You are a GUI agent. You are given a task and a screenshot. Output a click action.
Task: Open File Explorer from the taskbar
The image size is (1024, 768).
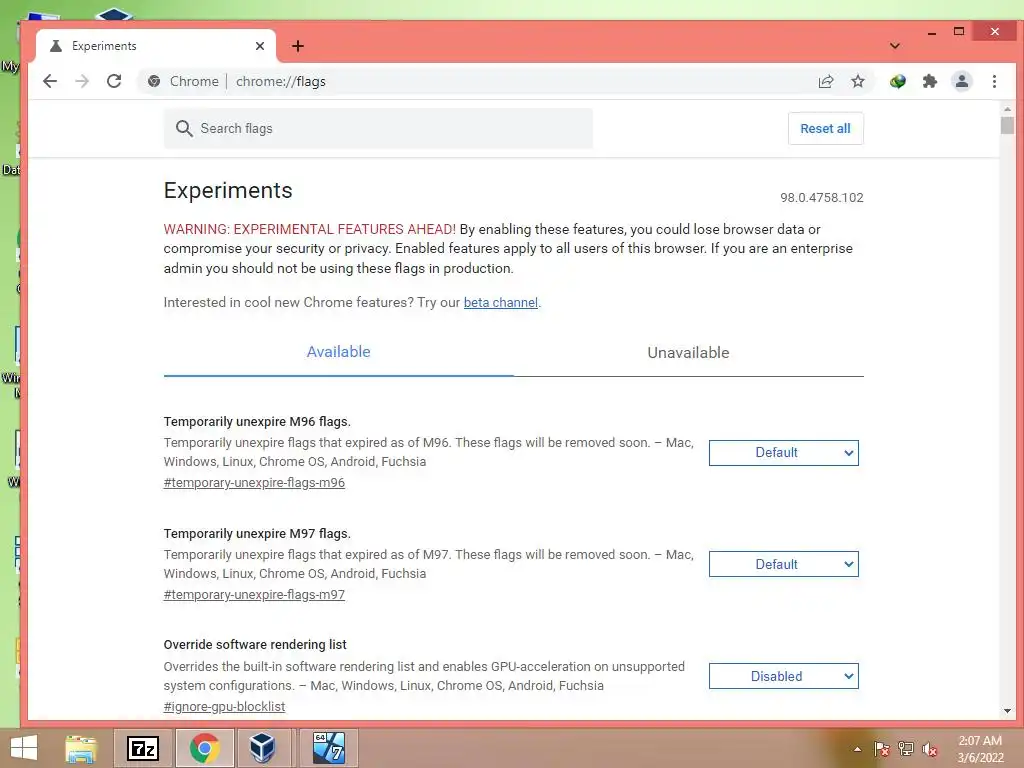[x=81, y=748]
